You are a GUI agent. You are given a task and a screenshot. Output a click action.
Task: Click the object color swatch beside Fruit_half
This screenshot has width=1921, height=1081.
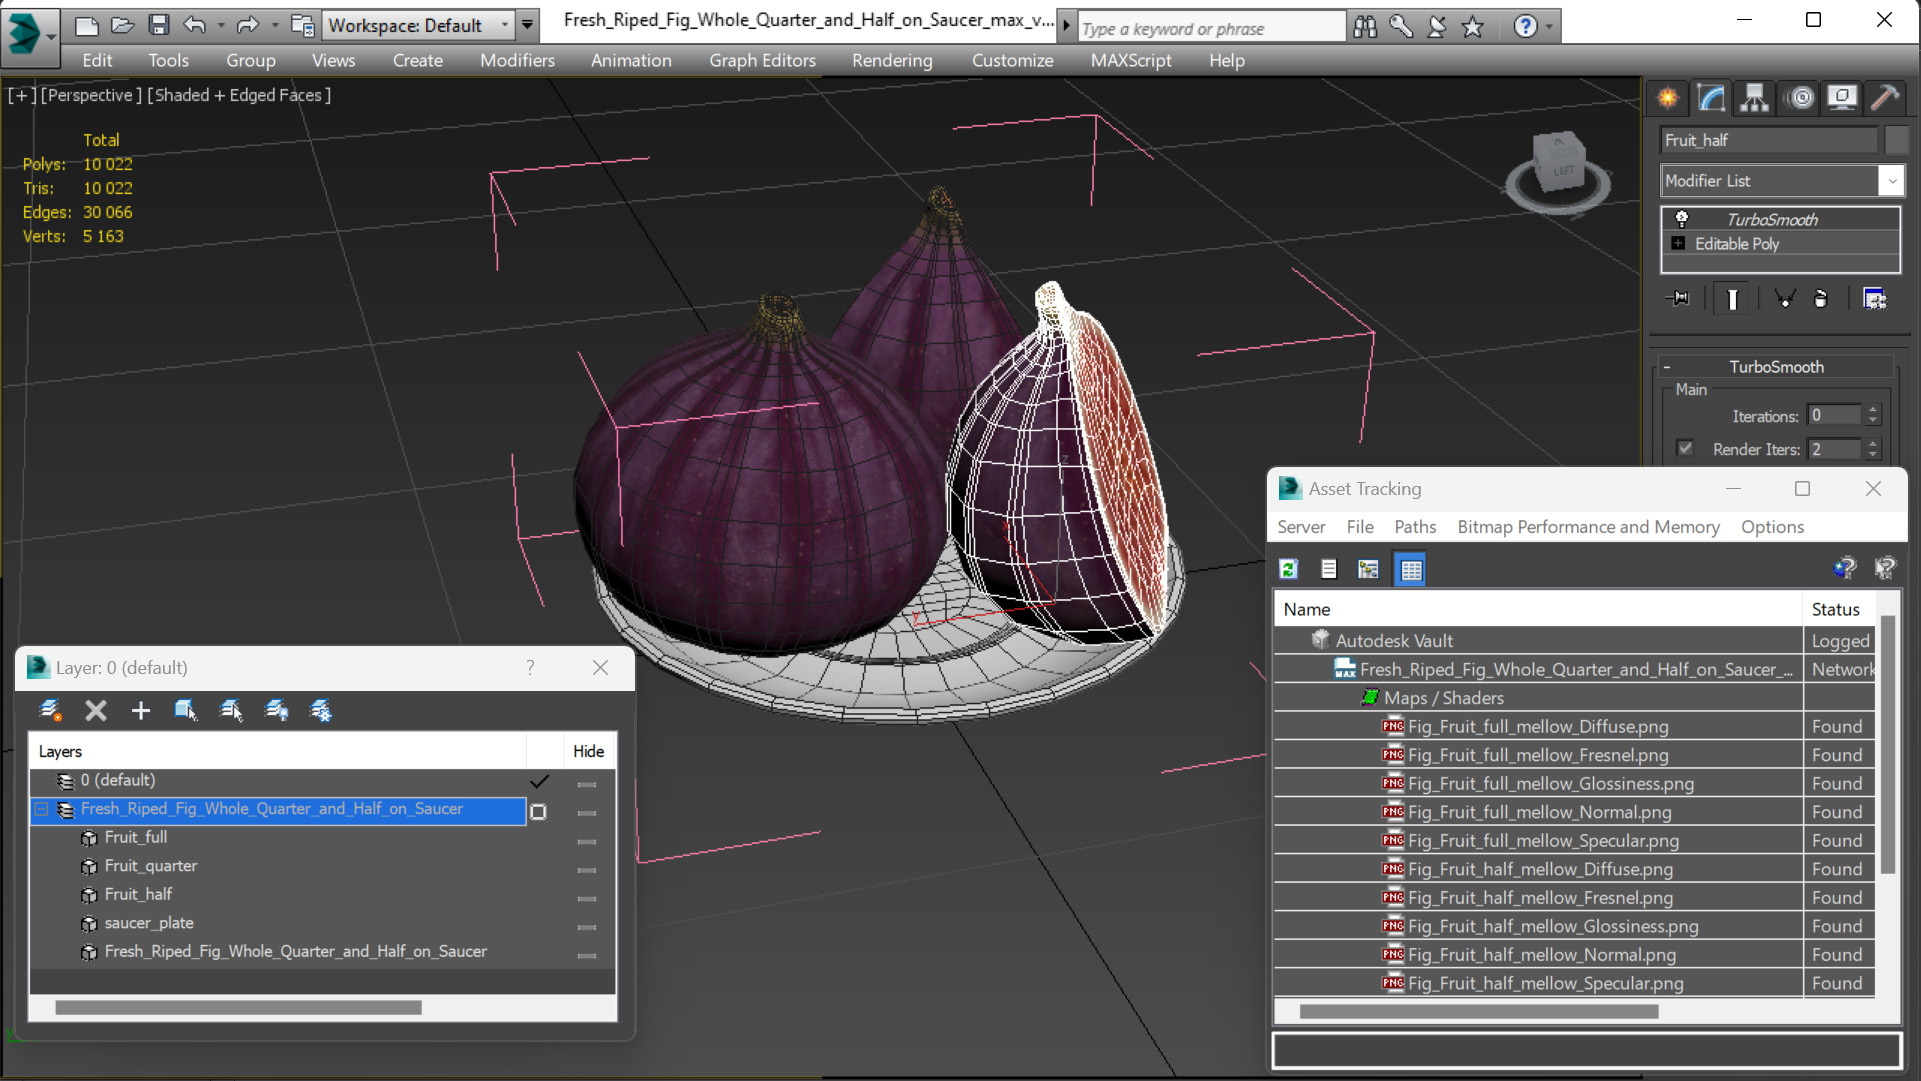1895,140
